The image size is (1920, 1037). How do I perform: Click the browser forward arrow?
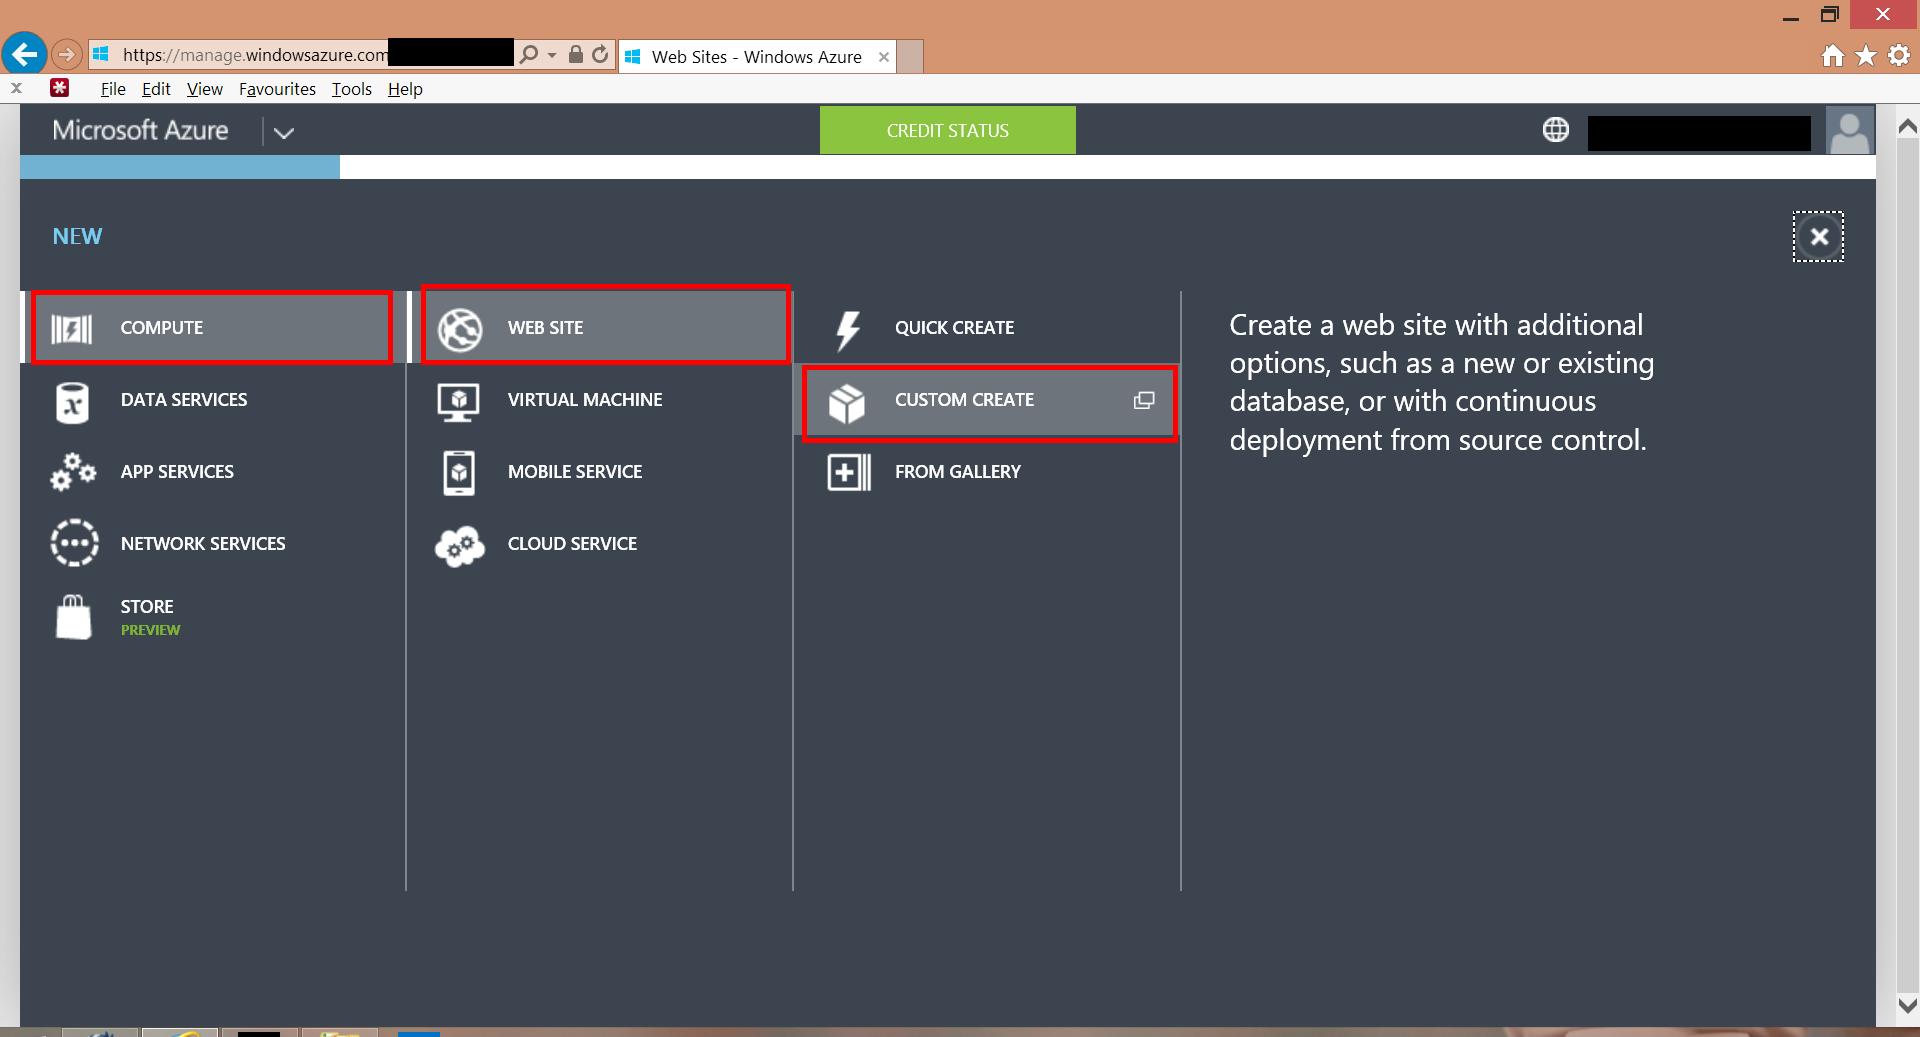coord(66,54)
